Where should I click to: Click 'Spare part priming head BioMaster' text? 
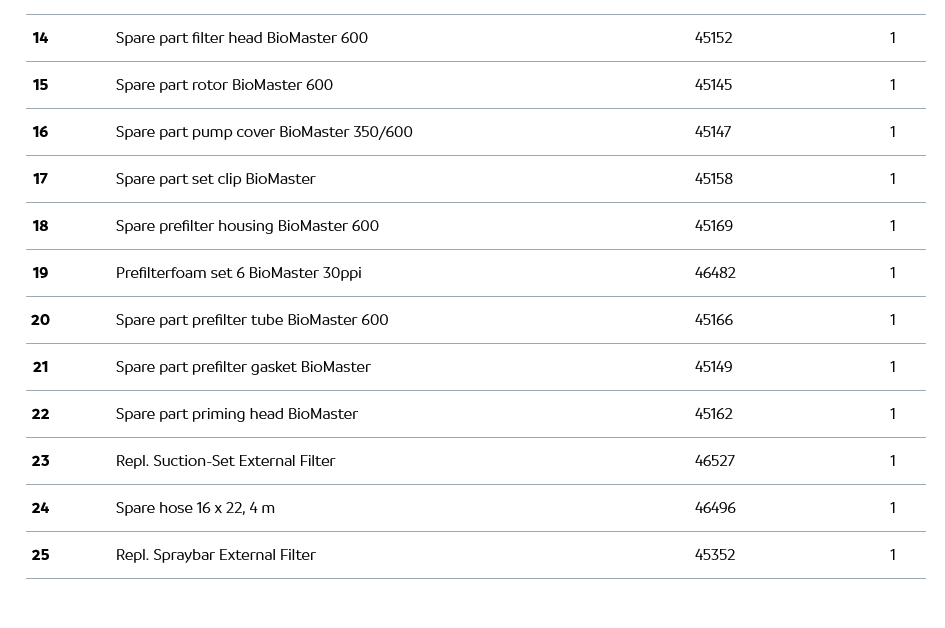click(236, 414)
